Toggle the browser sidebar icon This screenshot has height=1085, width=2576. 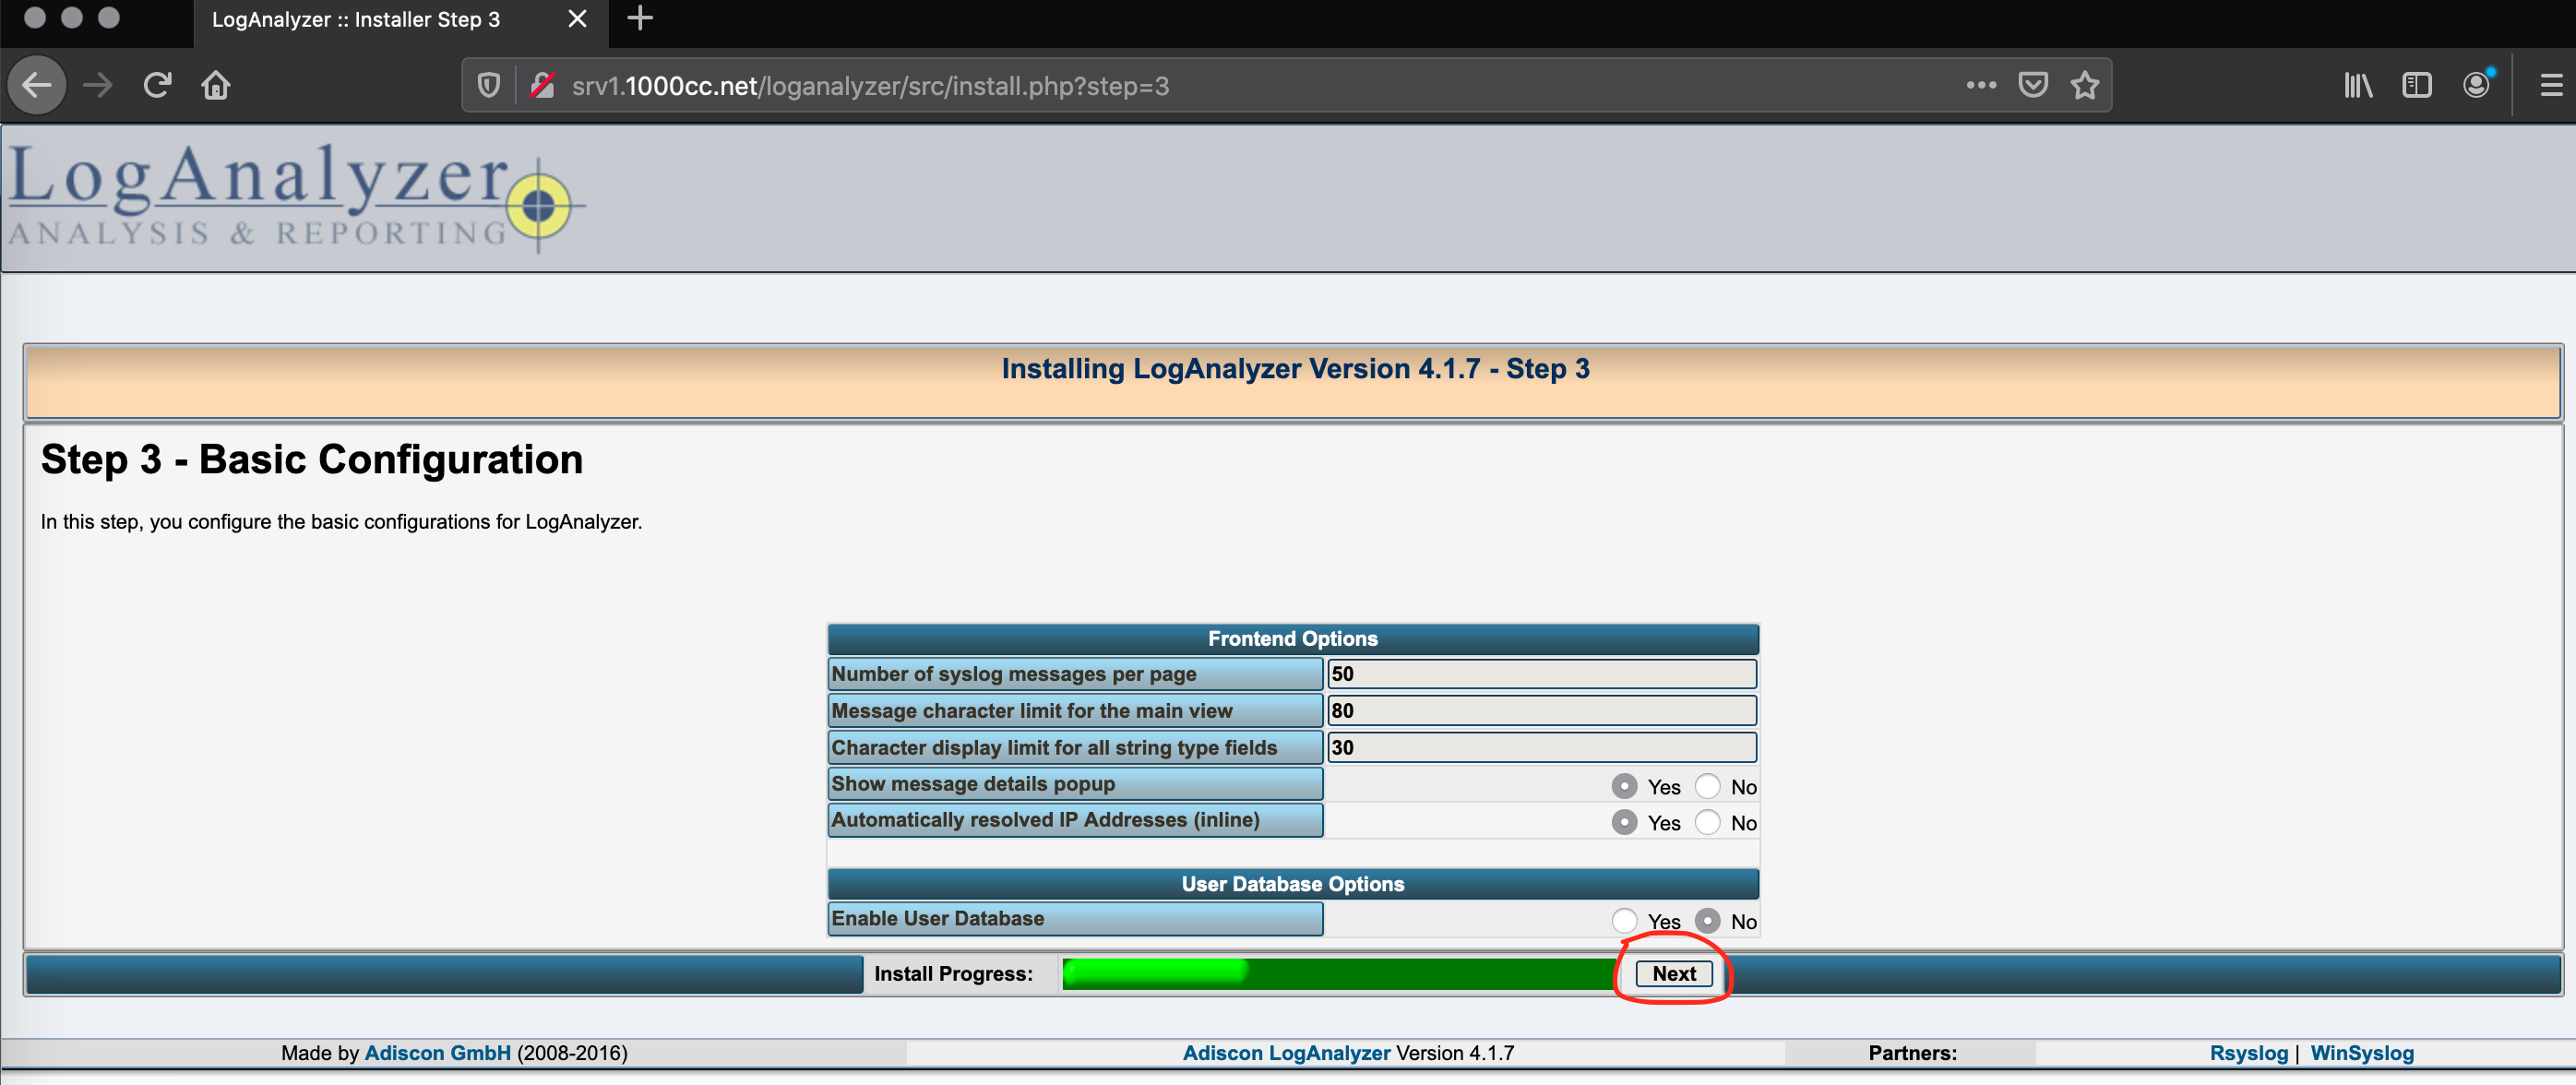tap(2416, 86)
